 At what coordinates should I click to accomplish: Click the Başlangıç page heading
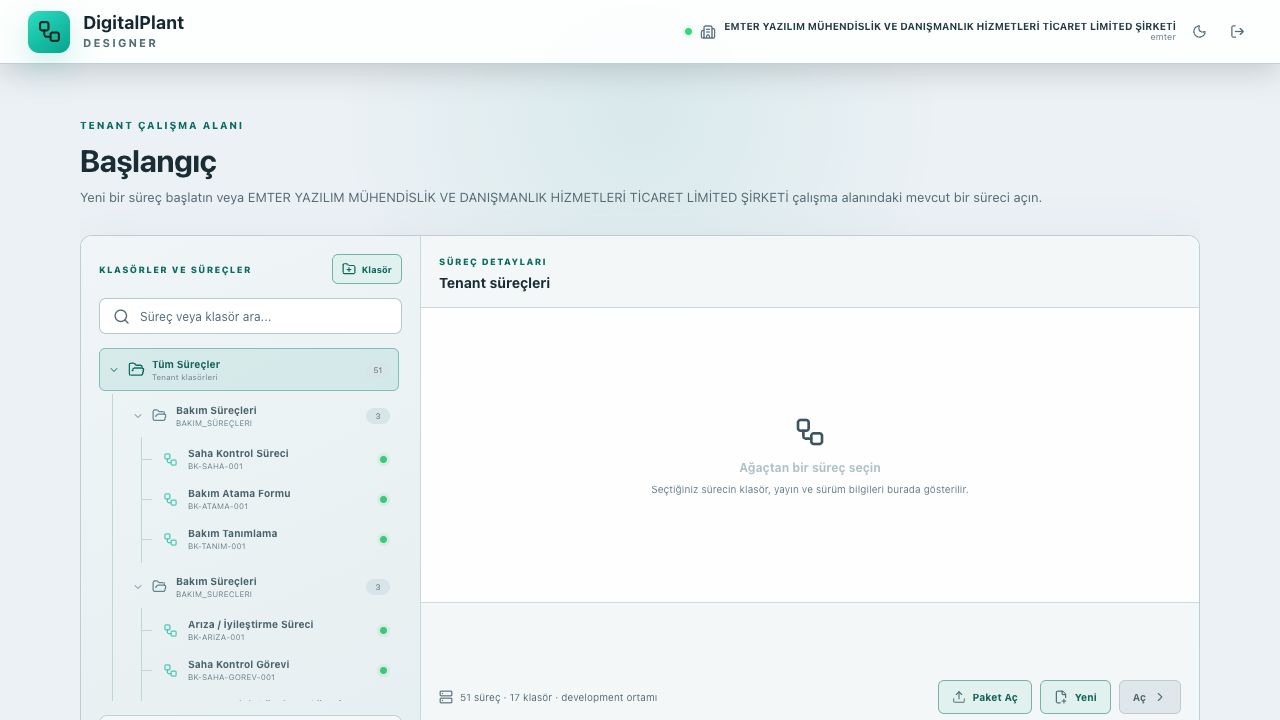tap(148, 161)
